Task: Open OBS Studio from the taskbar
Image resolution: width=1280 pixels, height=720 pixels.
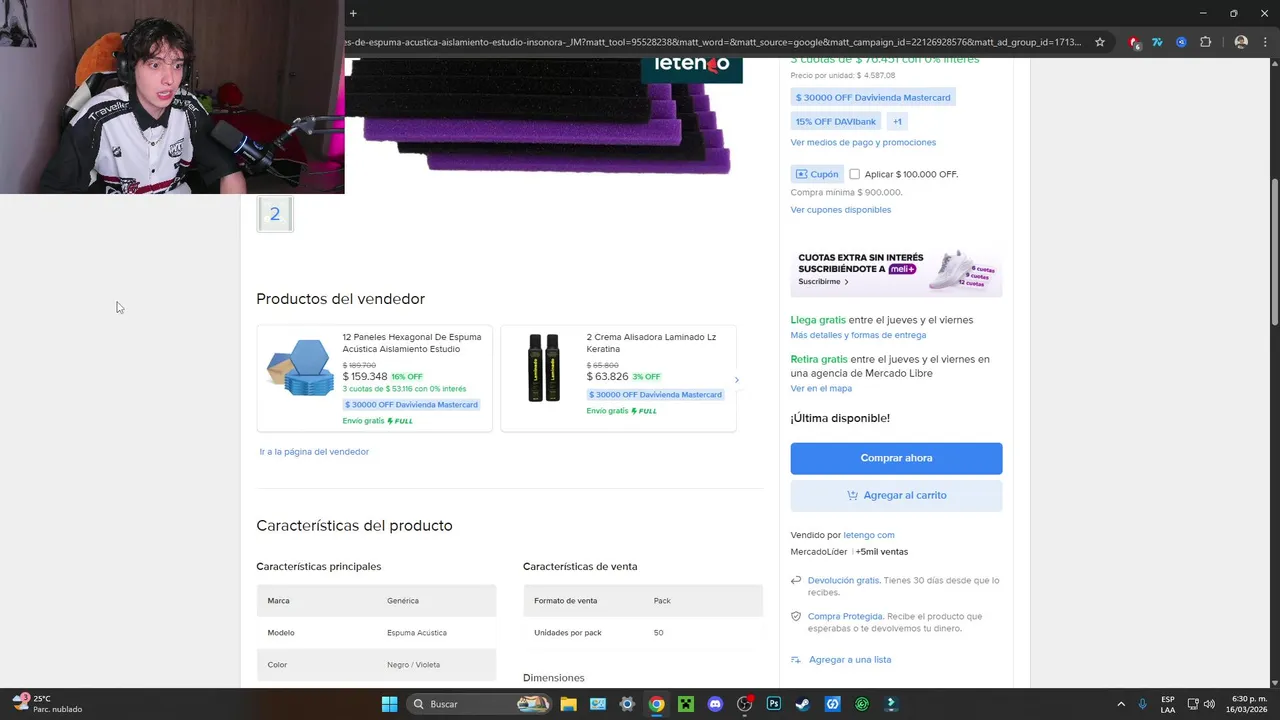Action: click(744, 704)
